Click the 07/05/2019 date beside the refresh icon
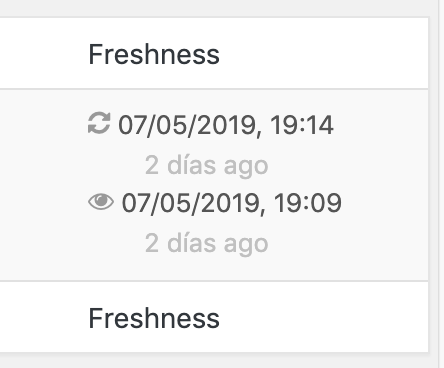Screen dimensions: 444x368 pyautogui.click(x=188, y=125)
